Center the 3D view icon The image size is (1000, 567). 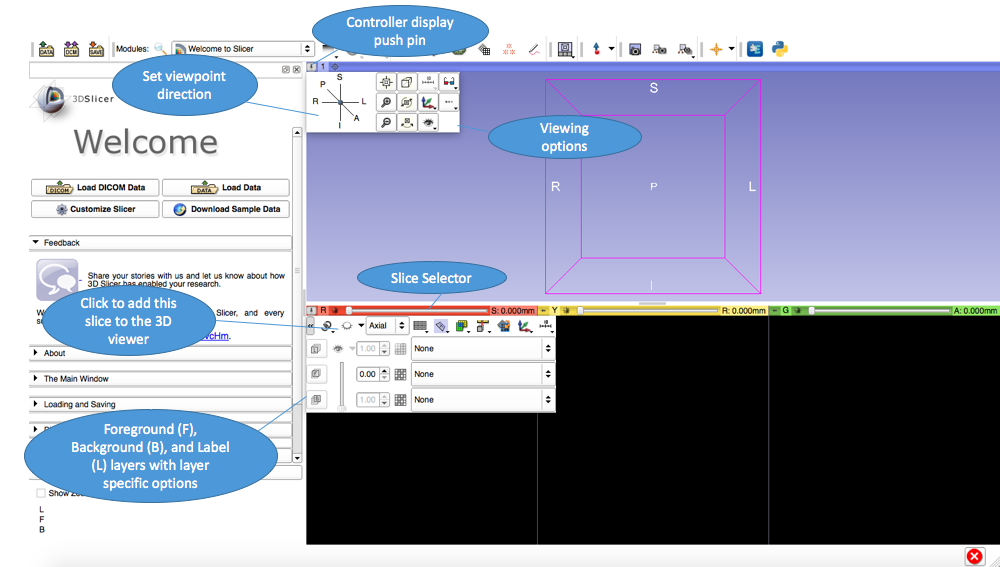click(x=385, y=82)
